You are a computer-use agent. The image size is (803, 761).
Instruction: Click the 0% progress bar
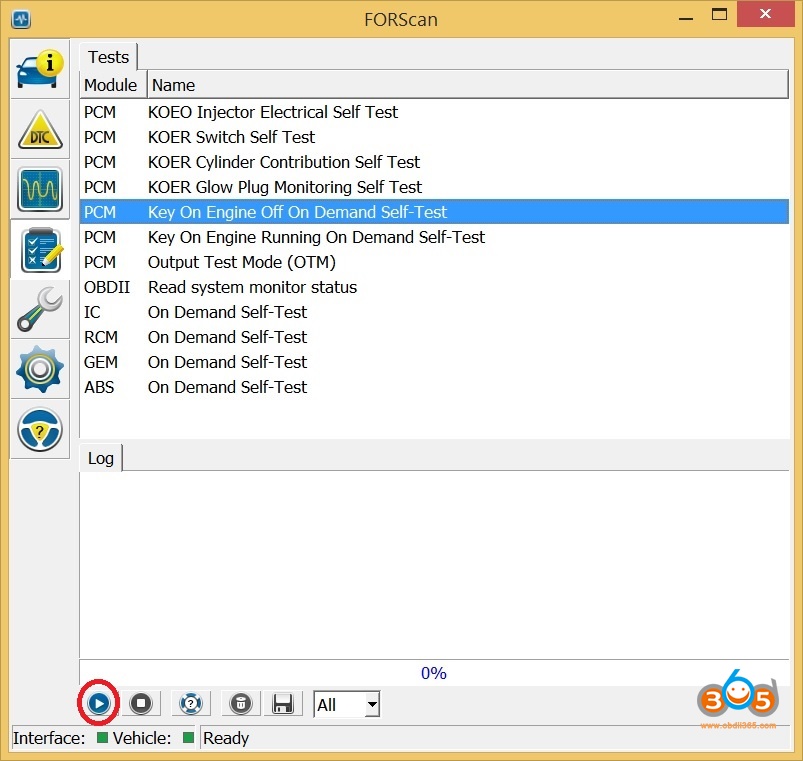(x=434, y=673)
